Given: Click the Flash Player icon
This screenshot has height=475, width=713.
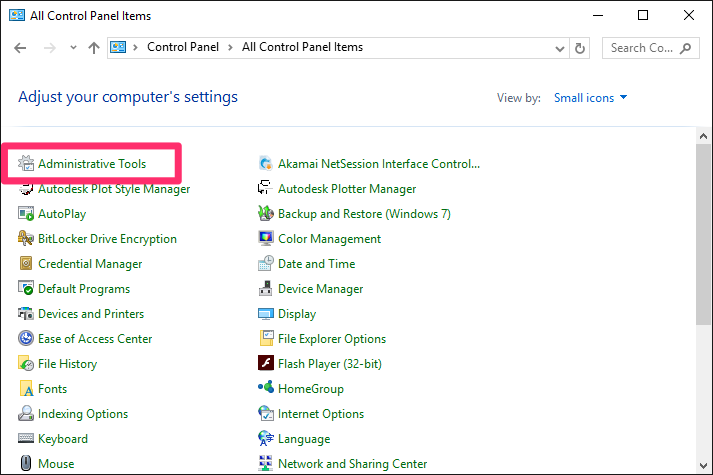Looking at the screenshot, I should point(266,363).
